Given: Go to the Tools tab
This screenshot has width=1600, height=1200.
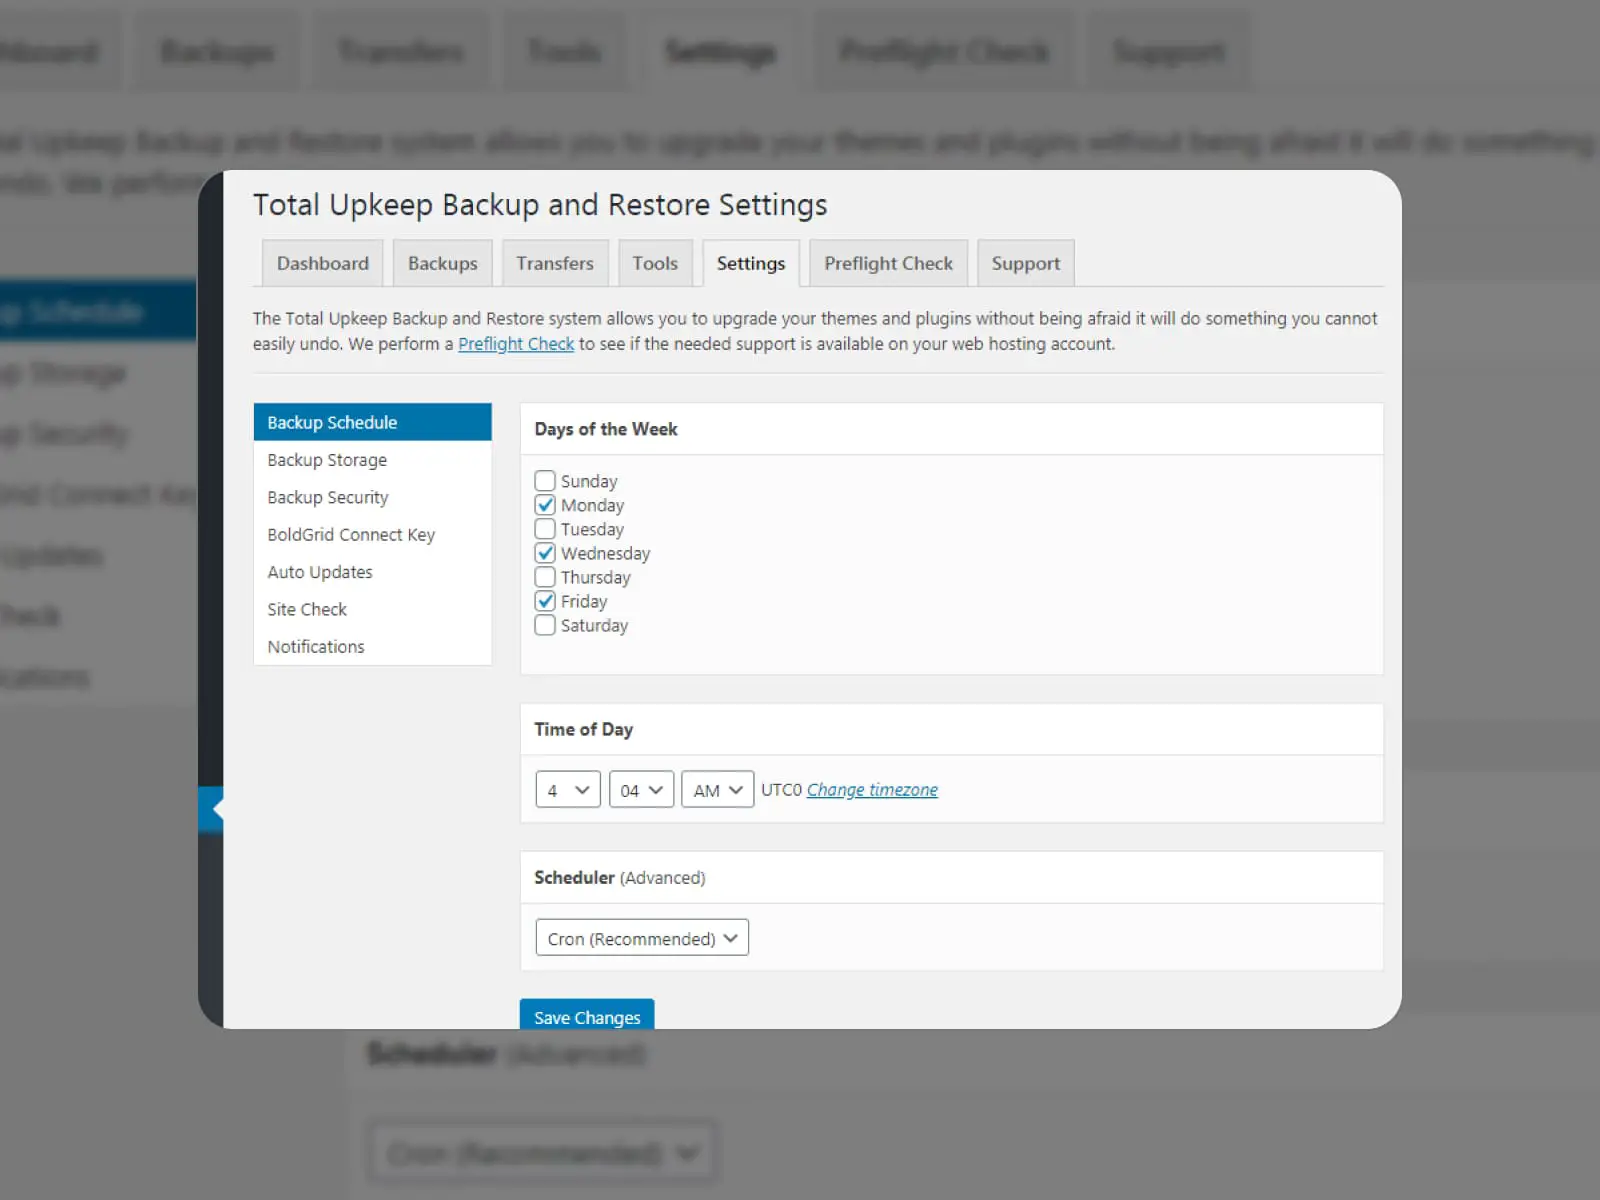Looking at the screenshot, I should coord(655,263).
